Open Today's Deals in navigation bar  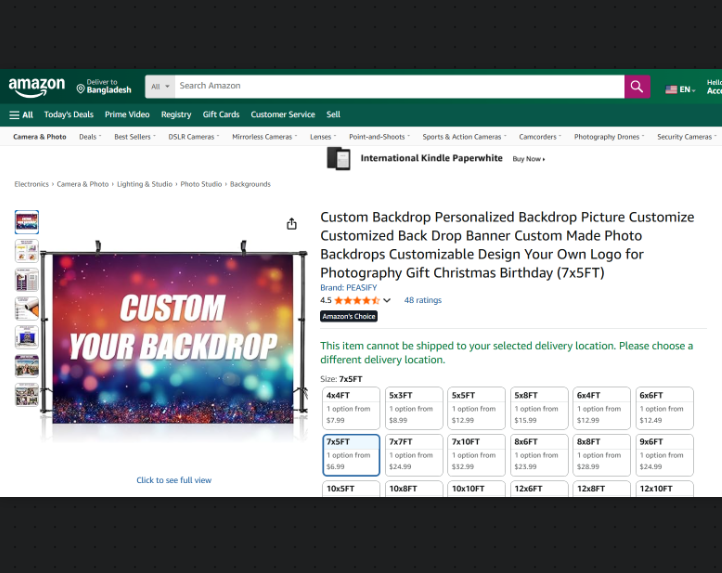tap(68, 115)
